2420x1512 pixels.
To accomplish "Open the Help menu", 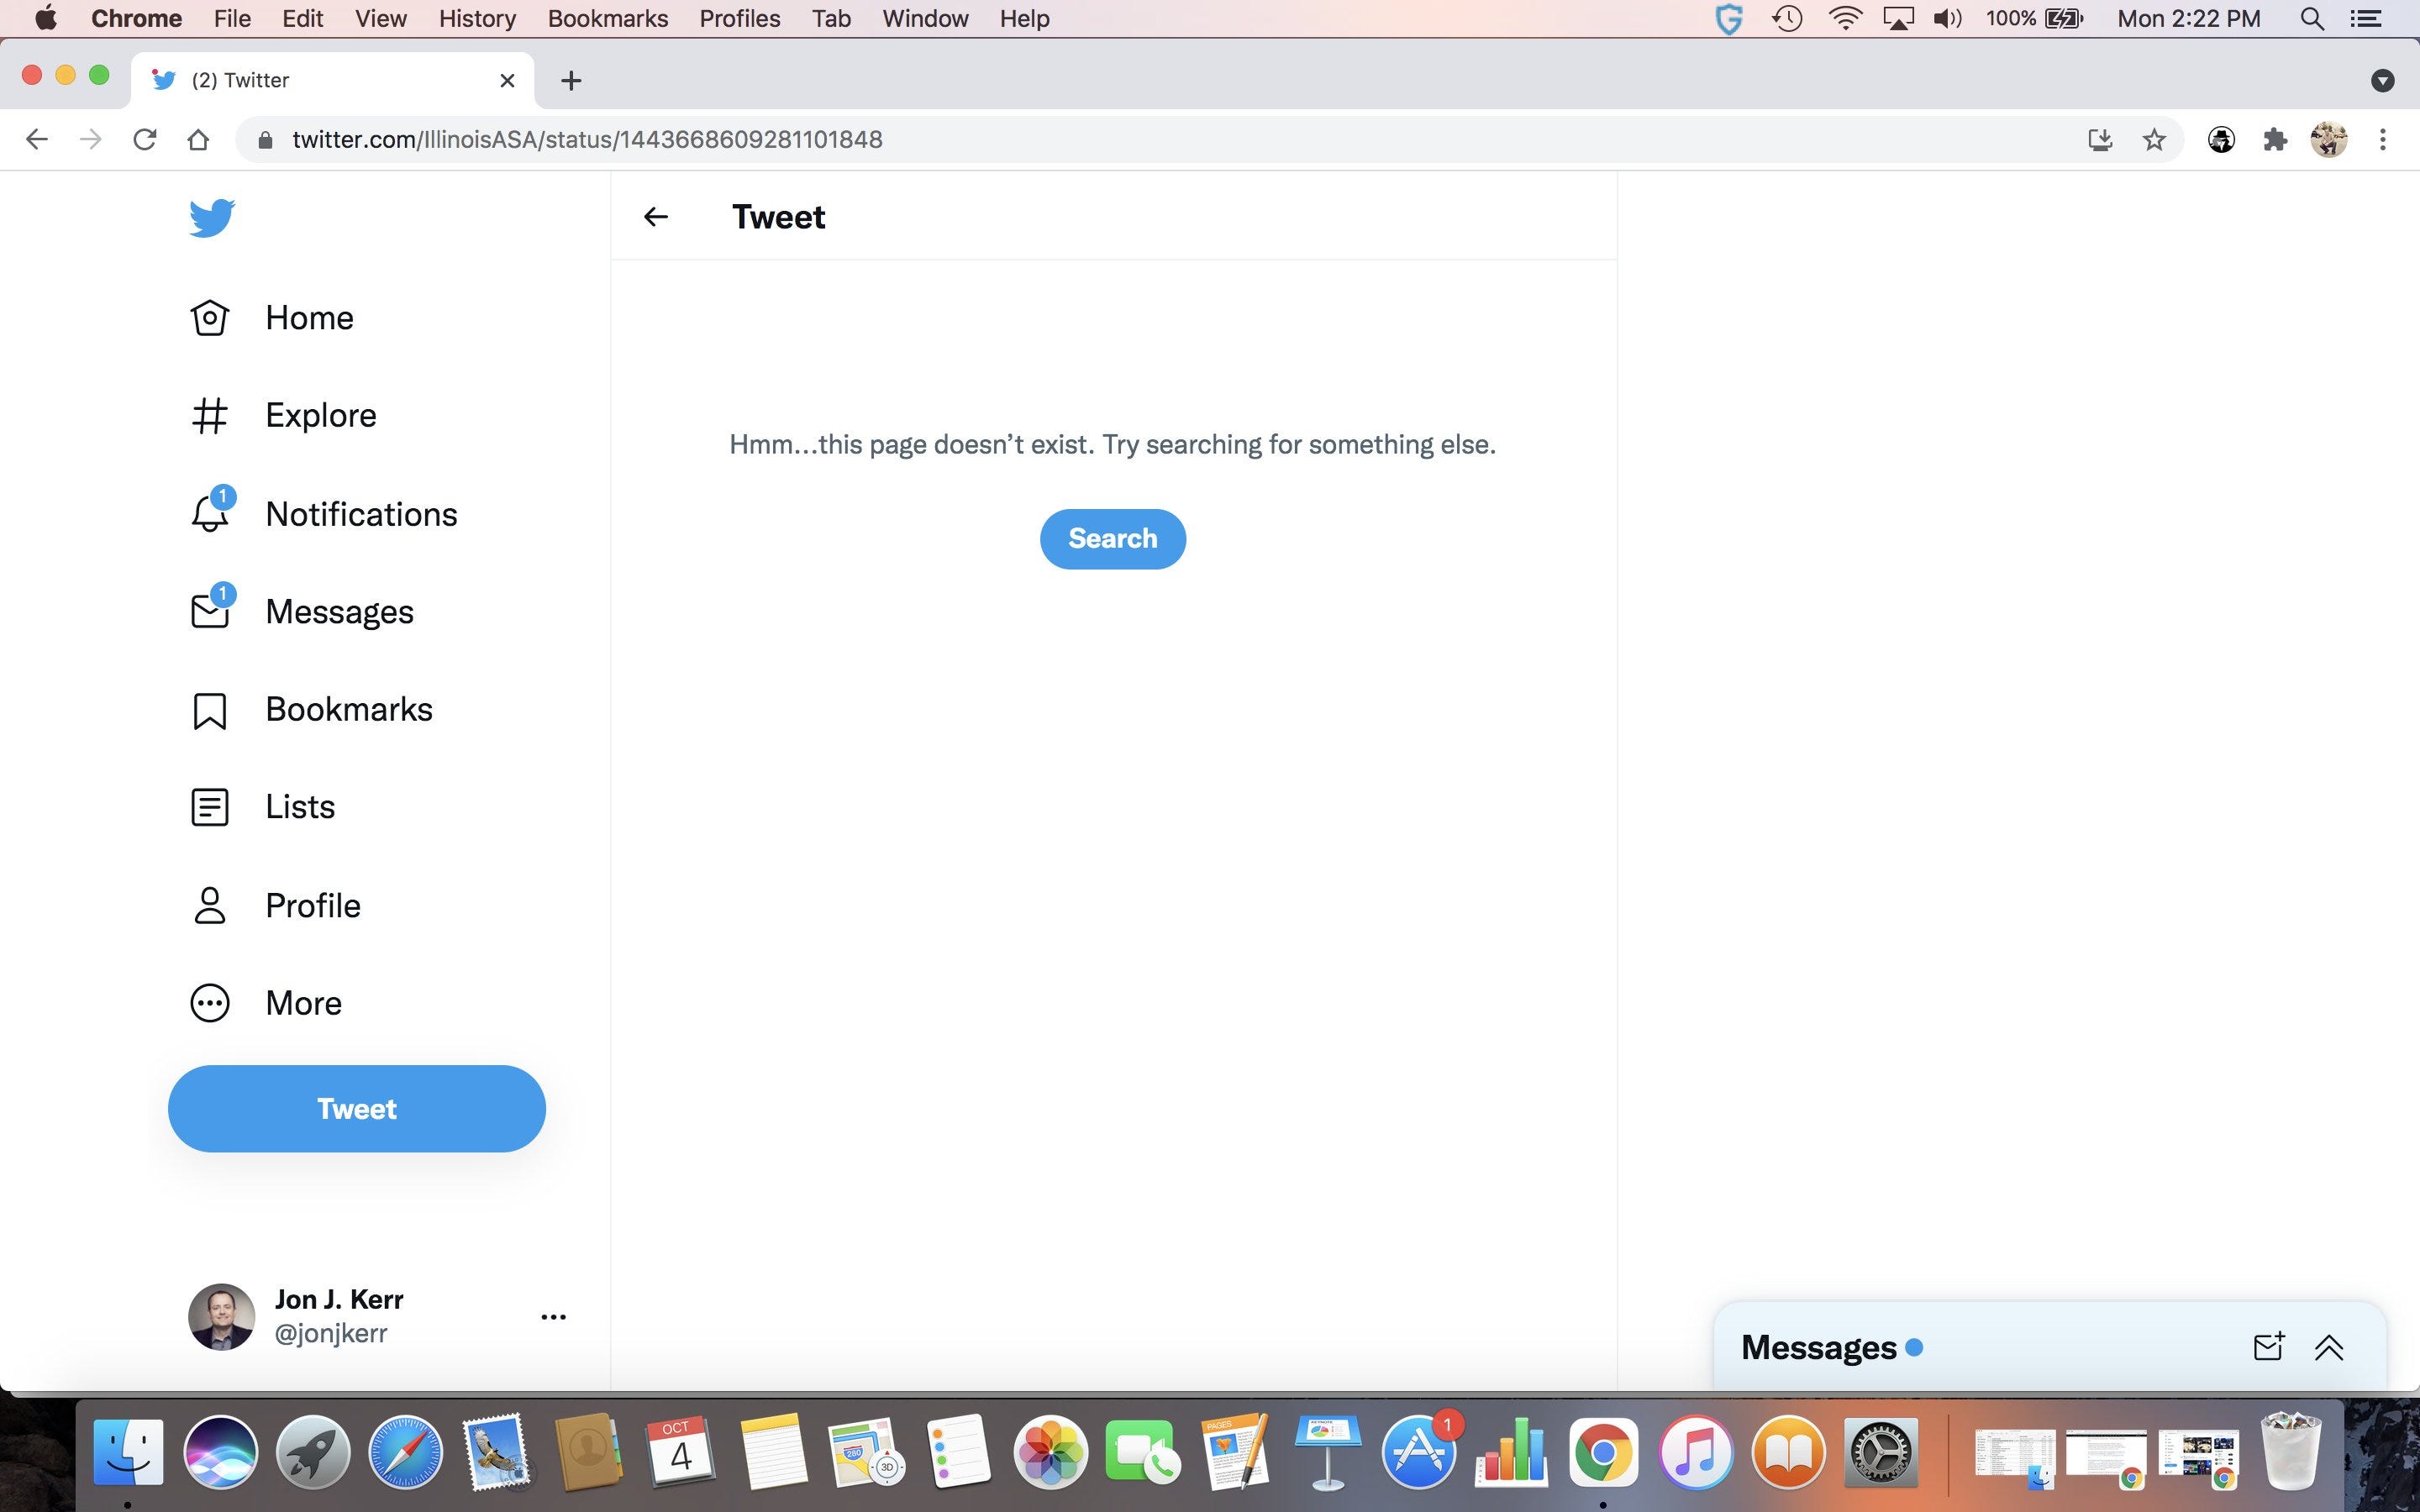I will pyautogui.click(x=1024, y=18).
